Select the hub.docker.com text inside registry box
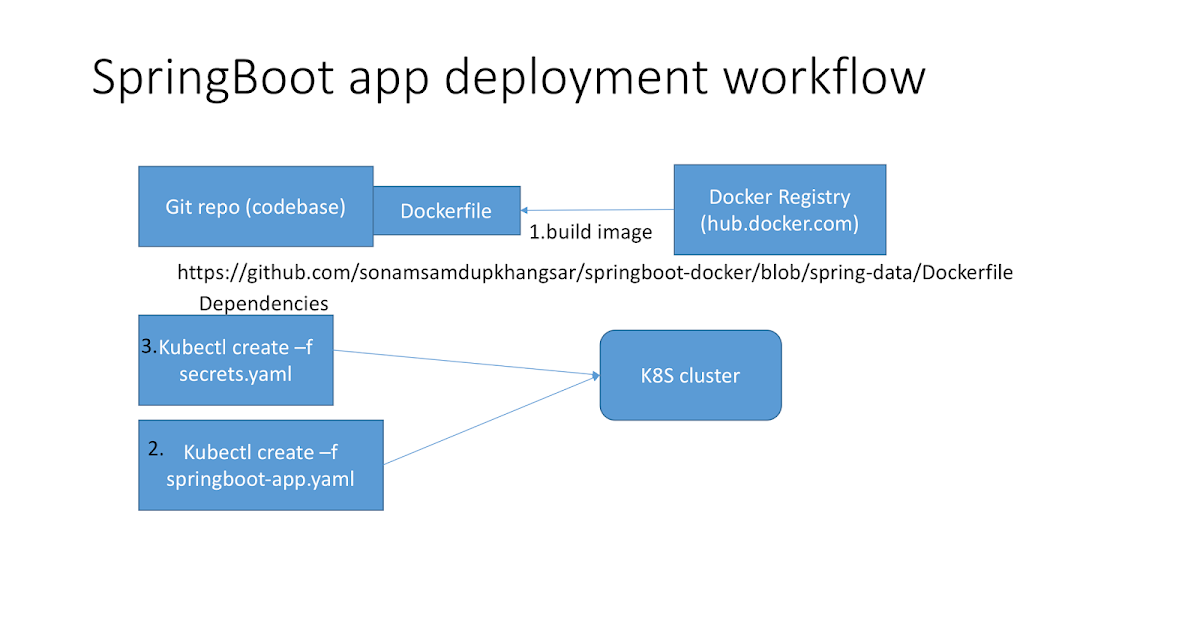 click(780, 224)
